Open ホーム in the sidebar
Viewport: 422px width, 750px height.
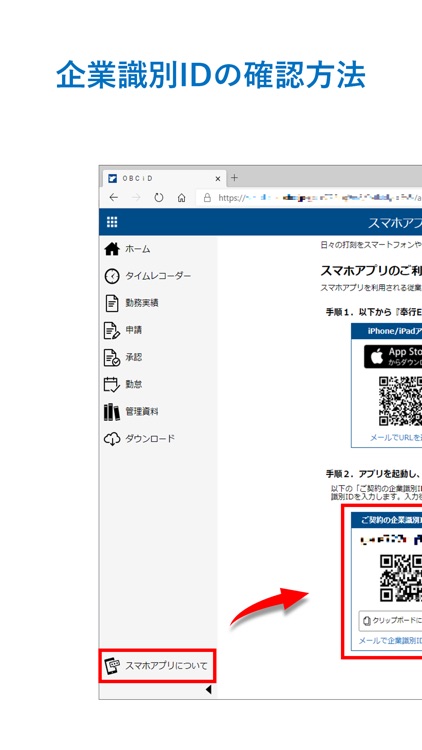point(138,249)
